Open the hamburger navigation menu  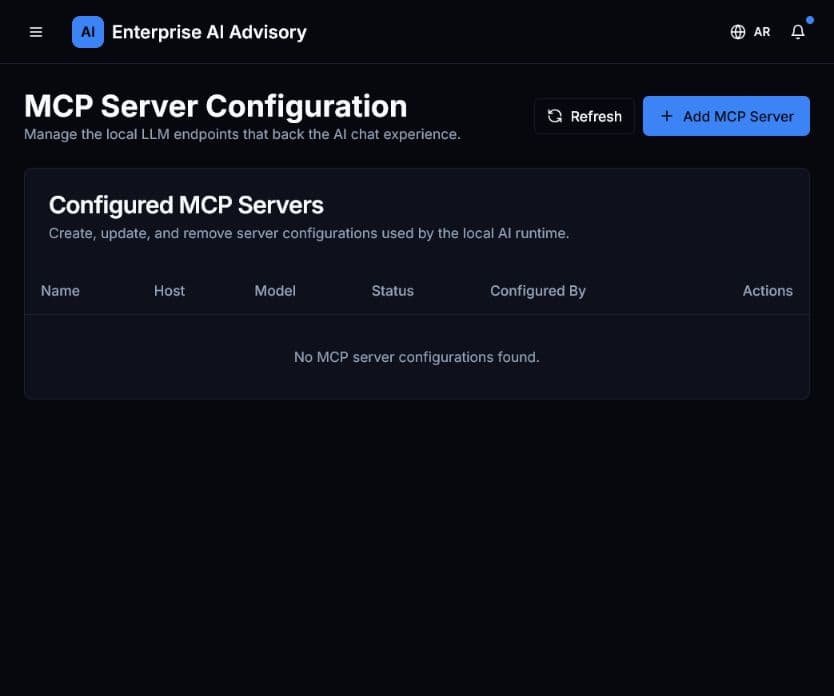(x=36, y=32)
